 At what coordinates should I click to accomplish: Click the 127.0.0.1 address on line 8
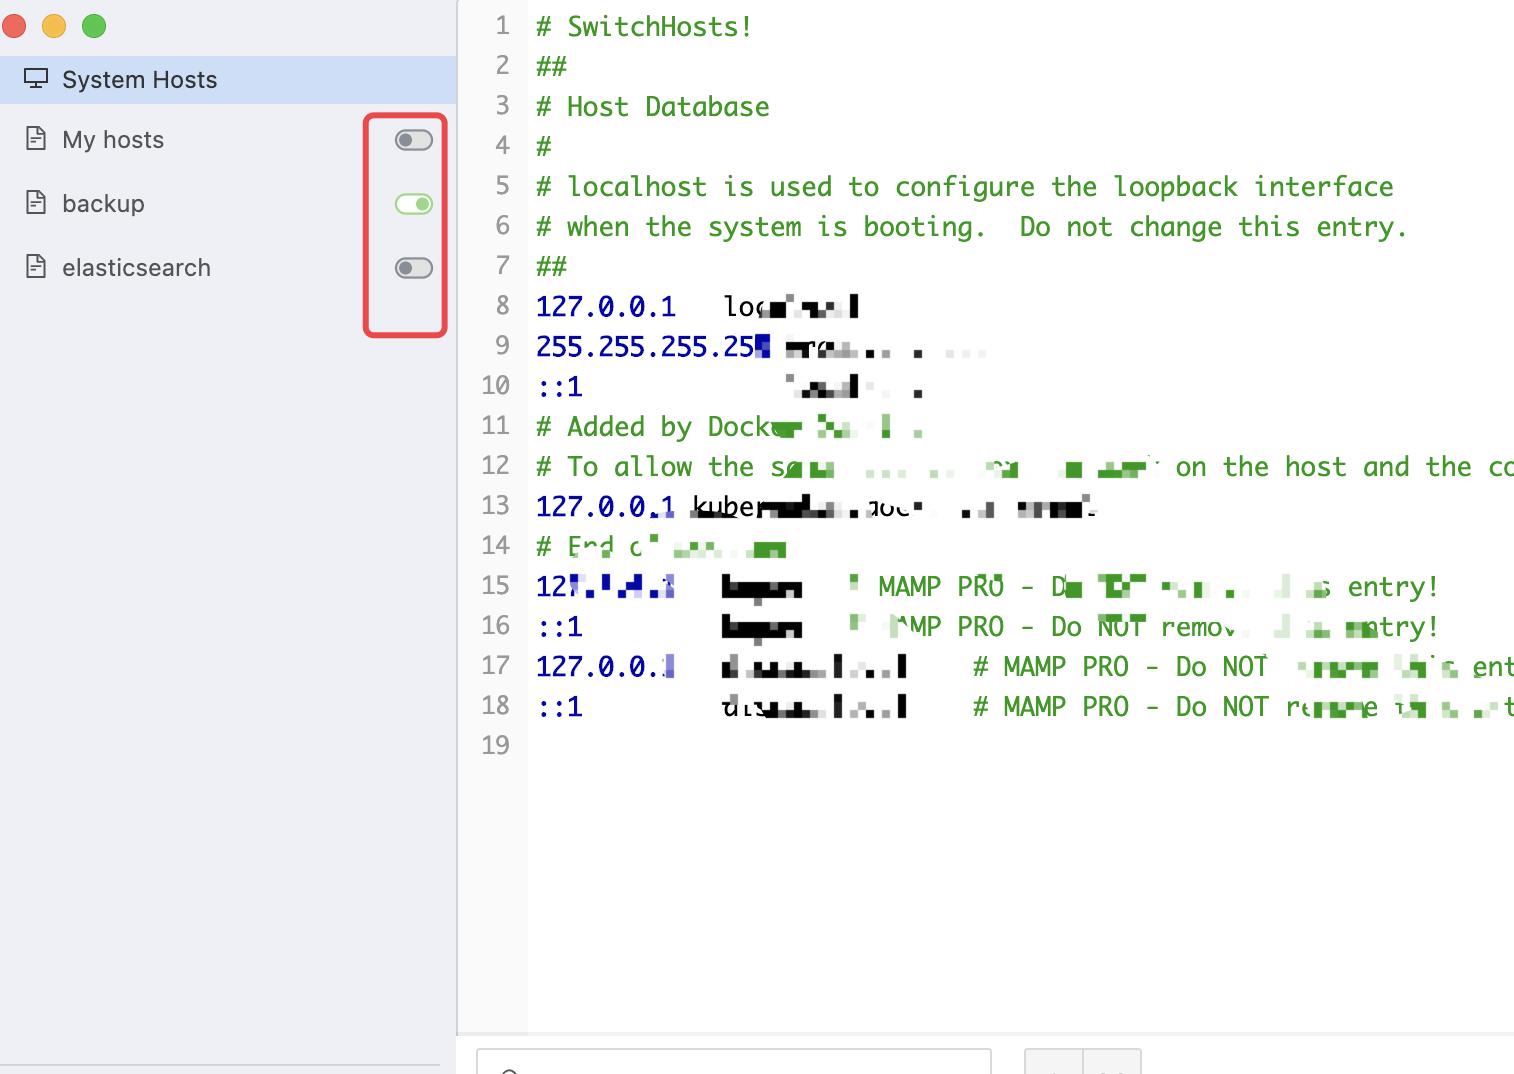pos(606,307)
